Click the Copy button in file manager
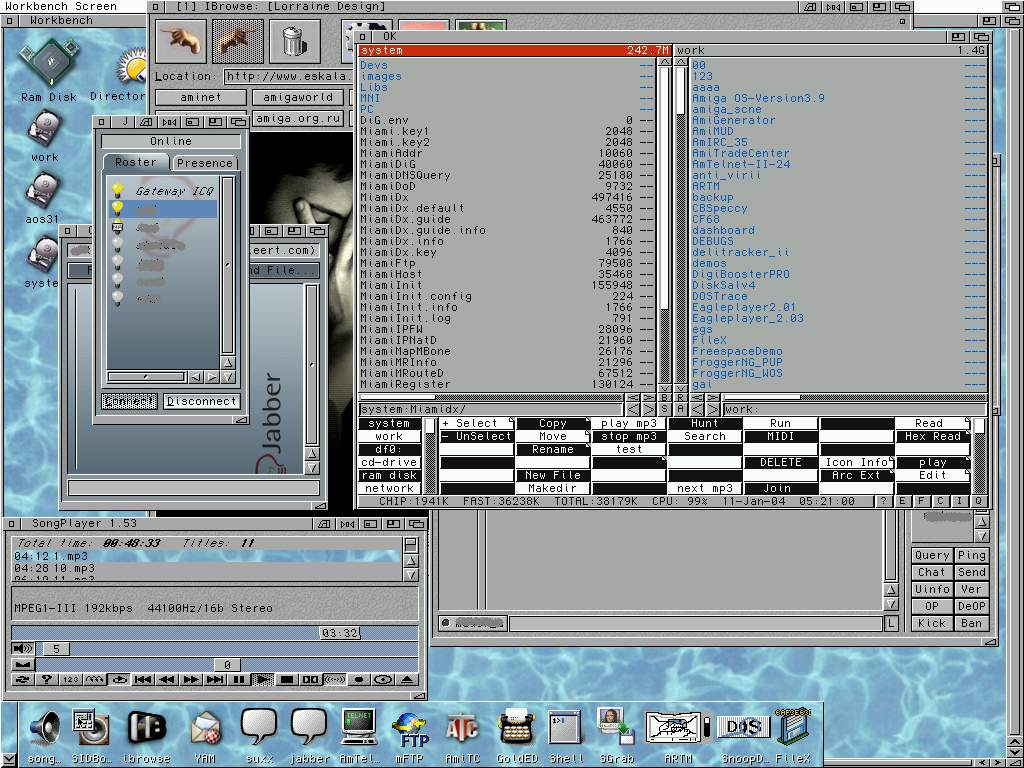The width and height of the screenshot is (1024, 768). (x=552, y=423)
